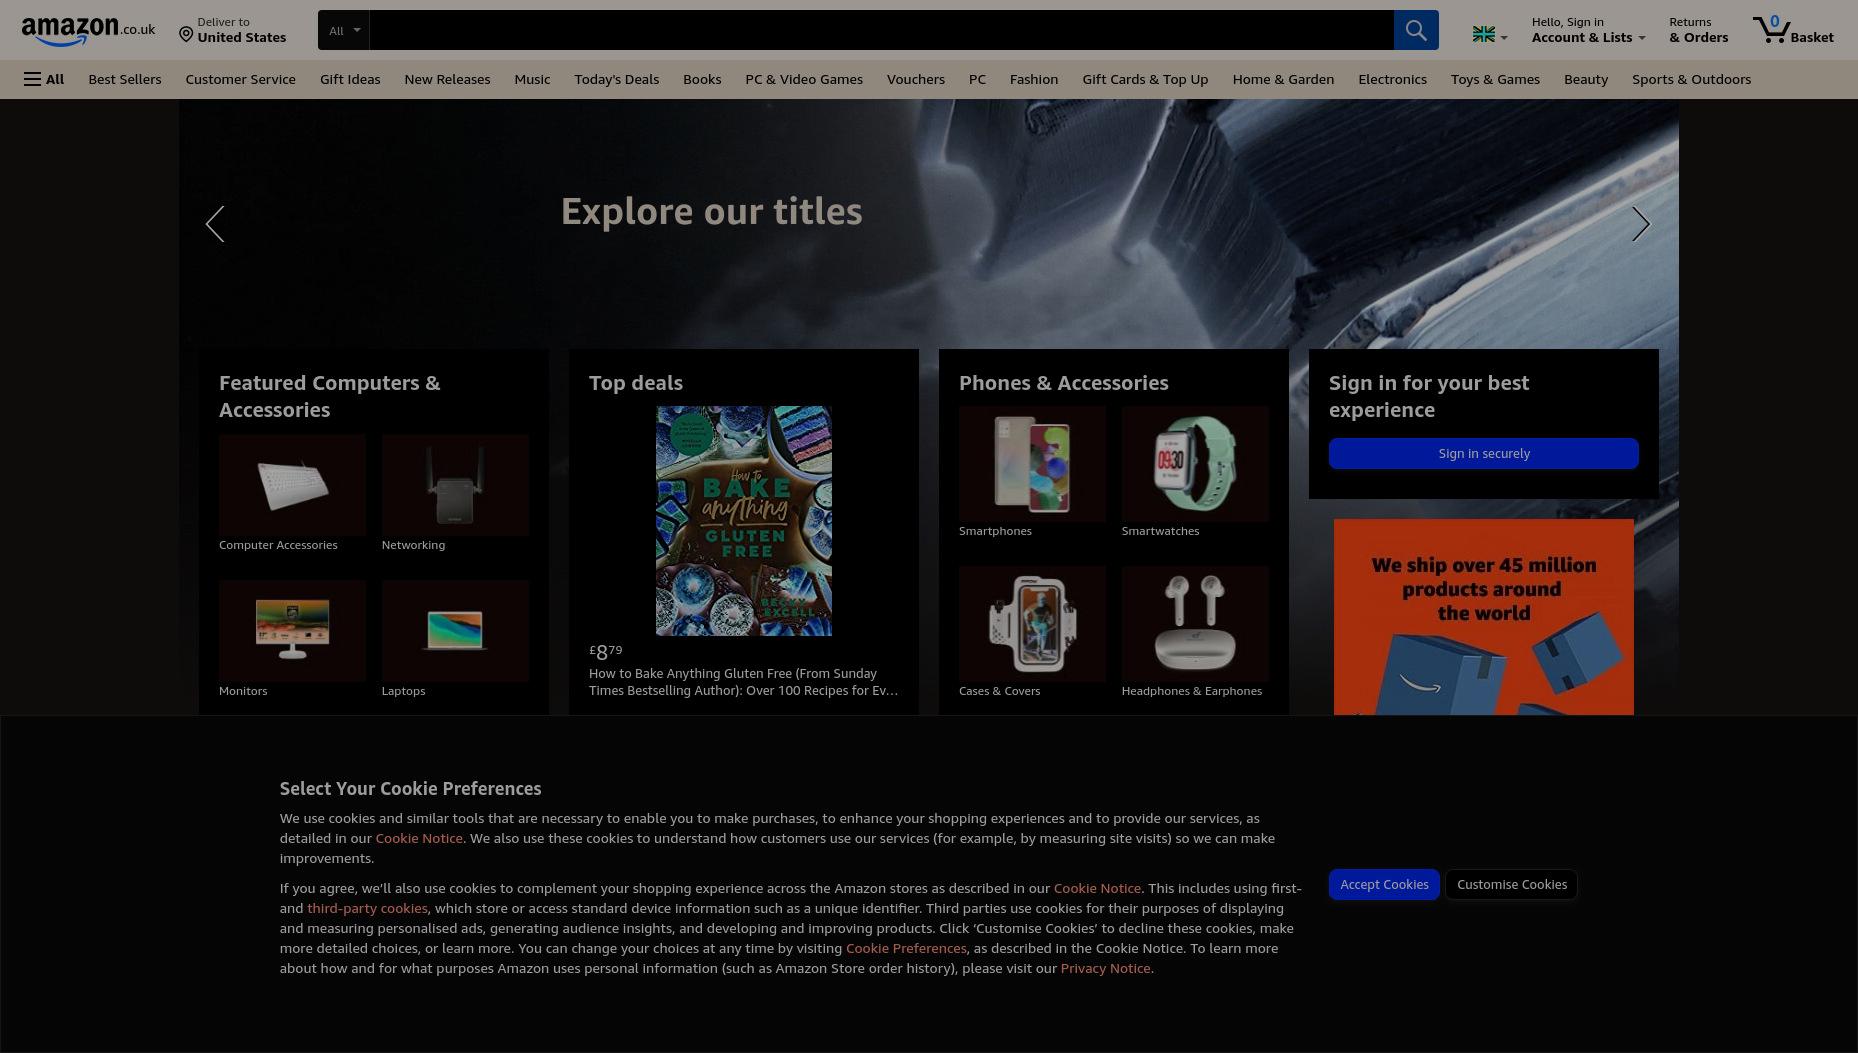Click the Cases & Covers thumbnail
This screenshot has height=1053, width=1858.
(1032, 624)
